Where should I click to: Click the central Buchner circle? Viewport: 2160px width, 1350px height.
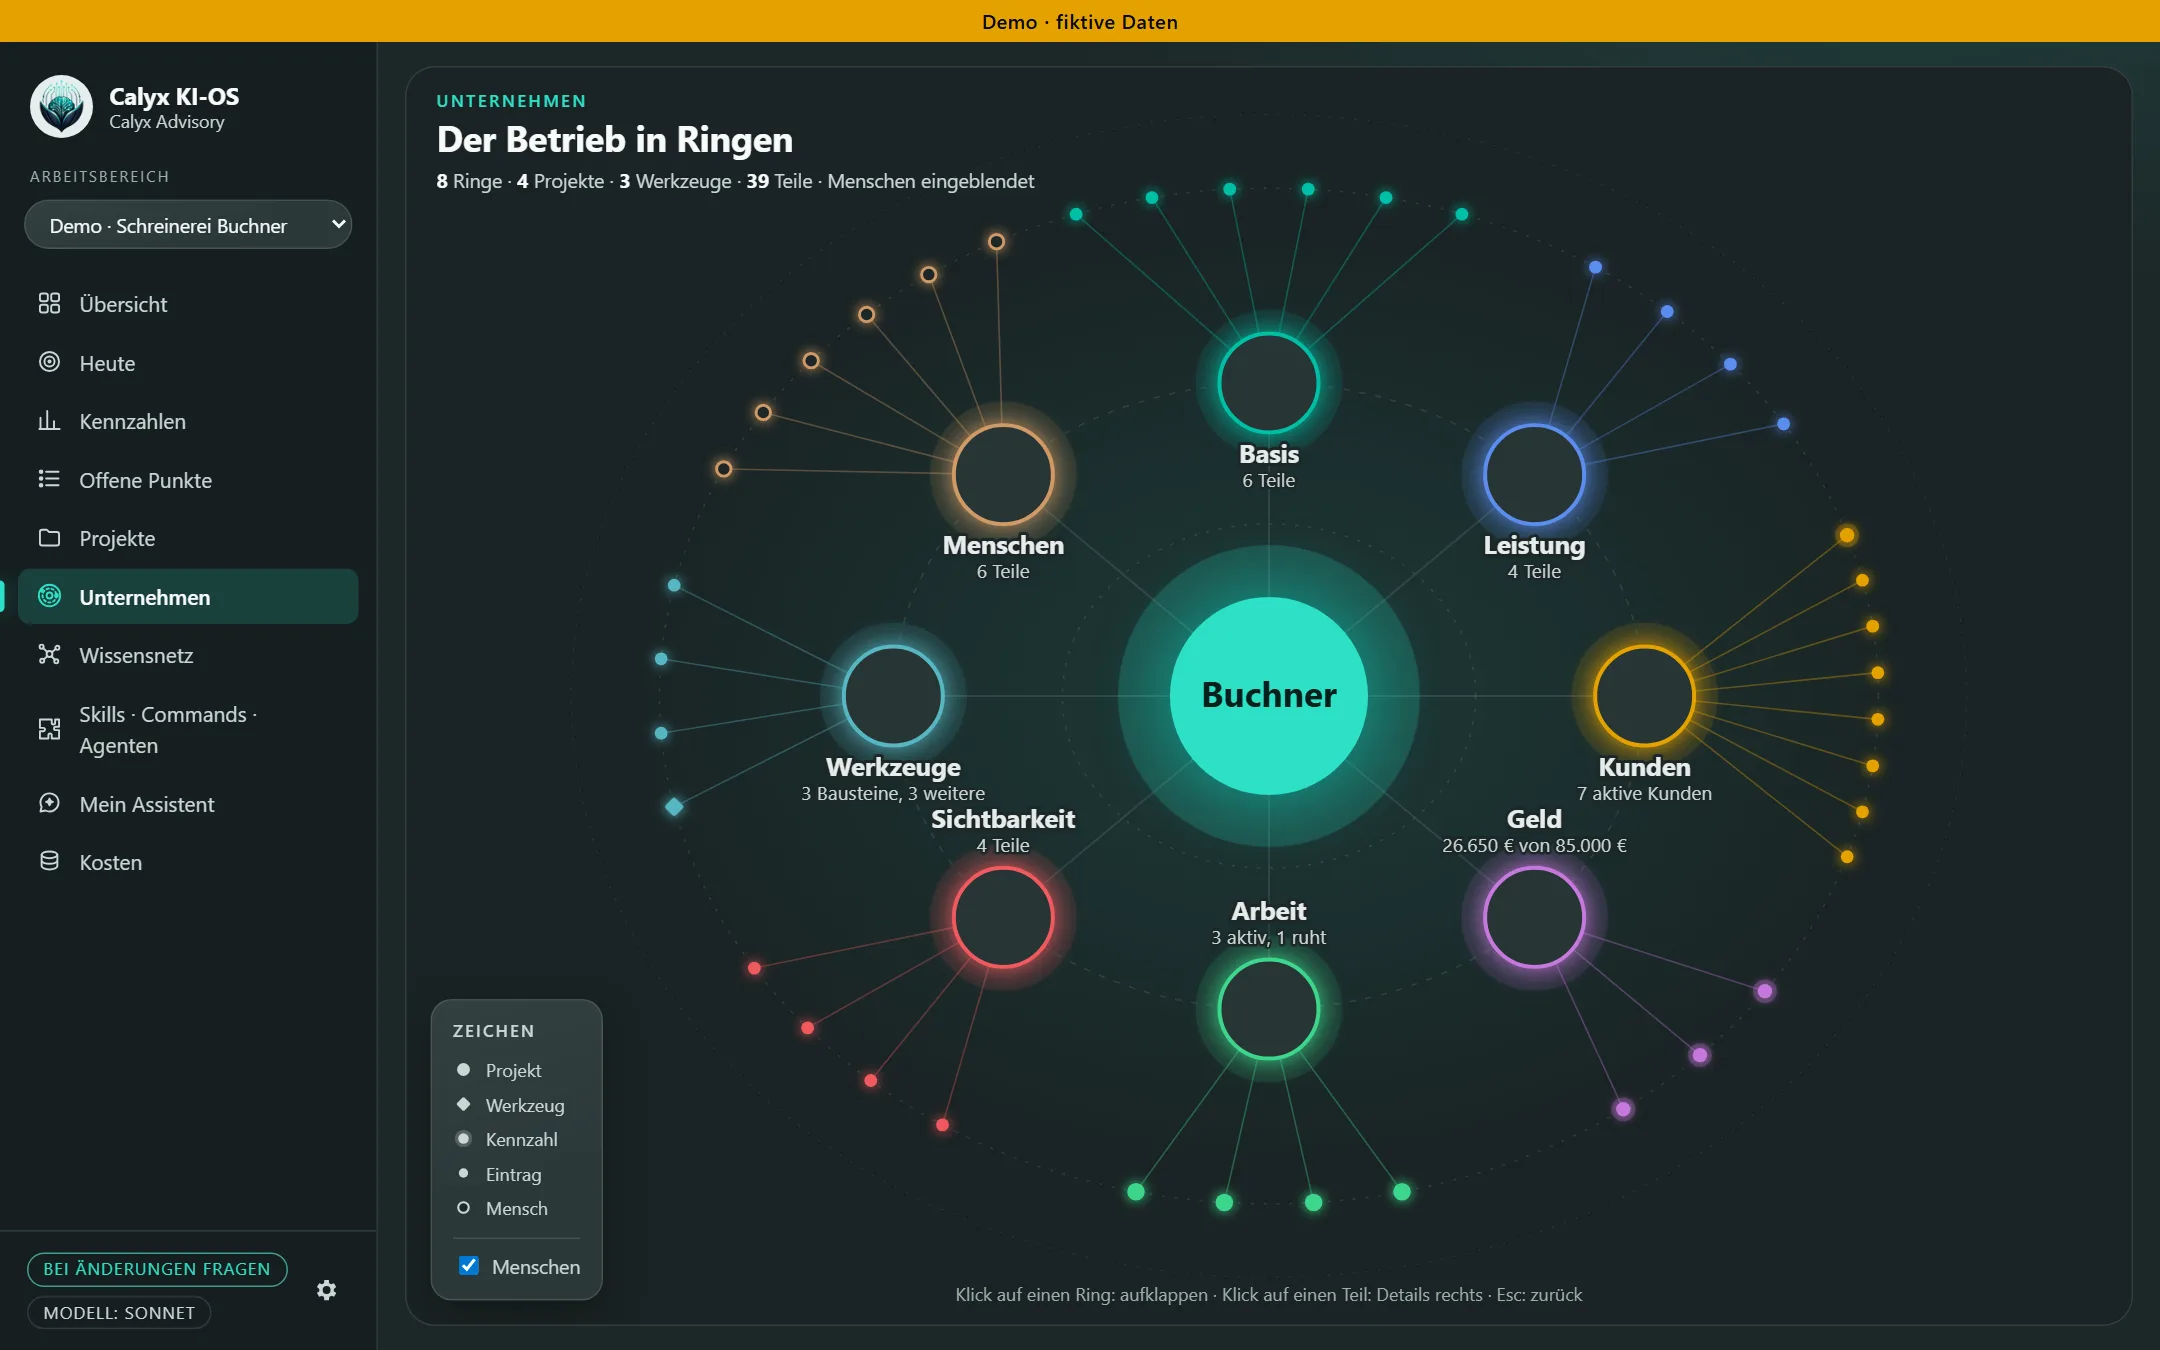coord(1268,696)
